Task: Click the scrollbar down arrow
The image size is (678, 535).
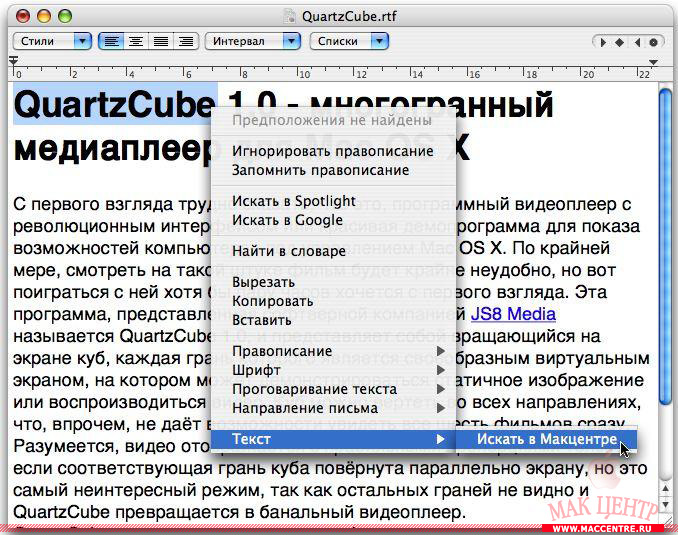Action: [665, 505]
